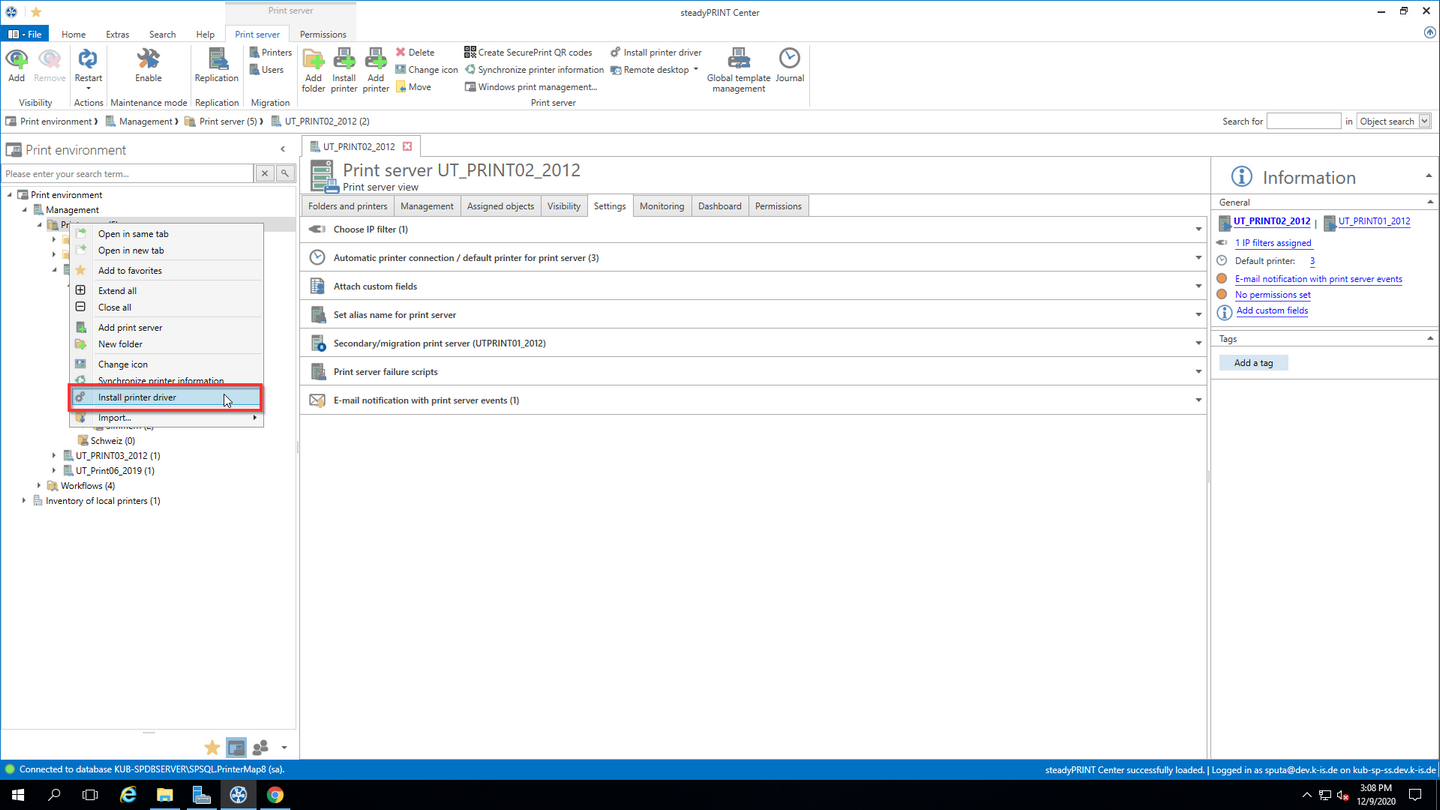The height and width of the screenshot is (810, 1440).
Task: Click the Restart action icon
Action: (88, 65)
